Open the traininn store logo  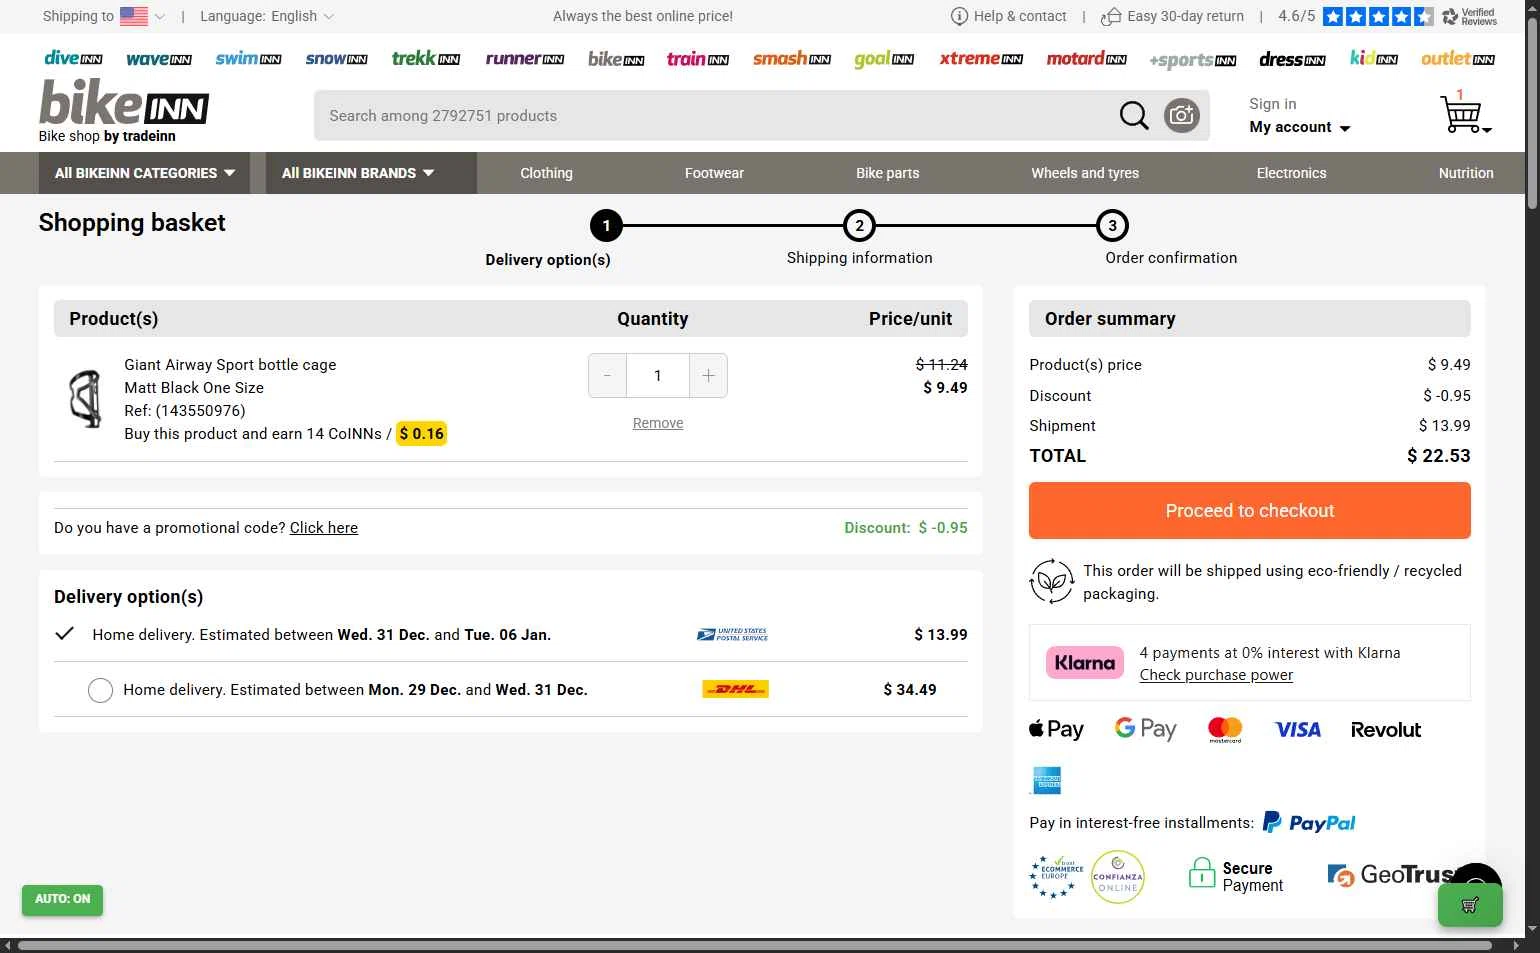[698, 59]
